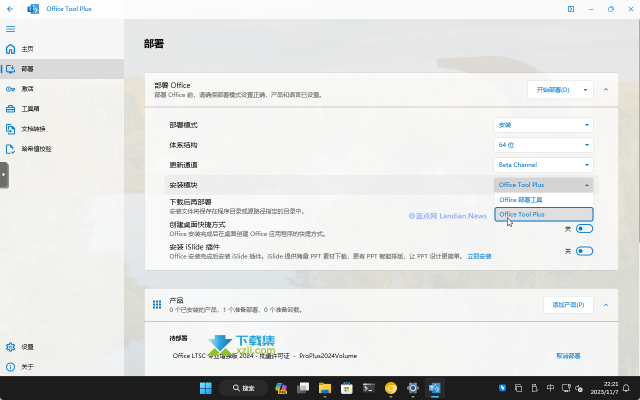Open Terminal from the taskbar
Image resolution: width=640 pixels, height=400 pixels.
369,388
